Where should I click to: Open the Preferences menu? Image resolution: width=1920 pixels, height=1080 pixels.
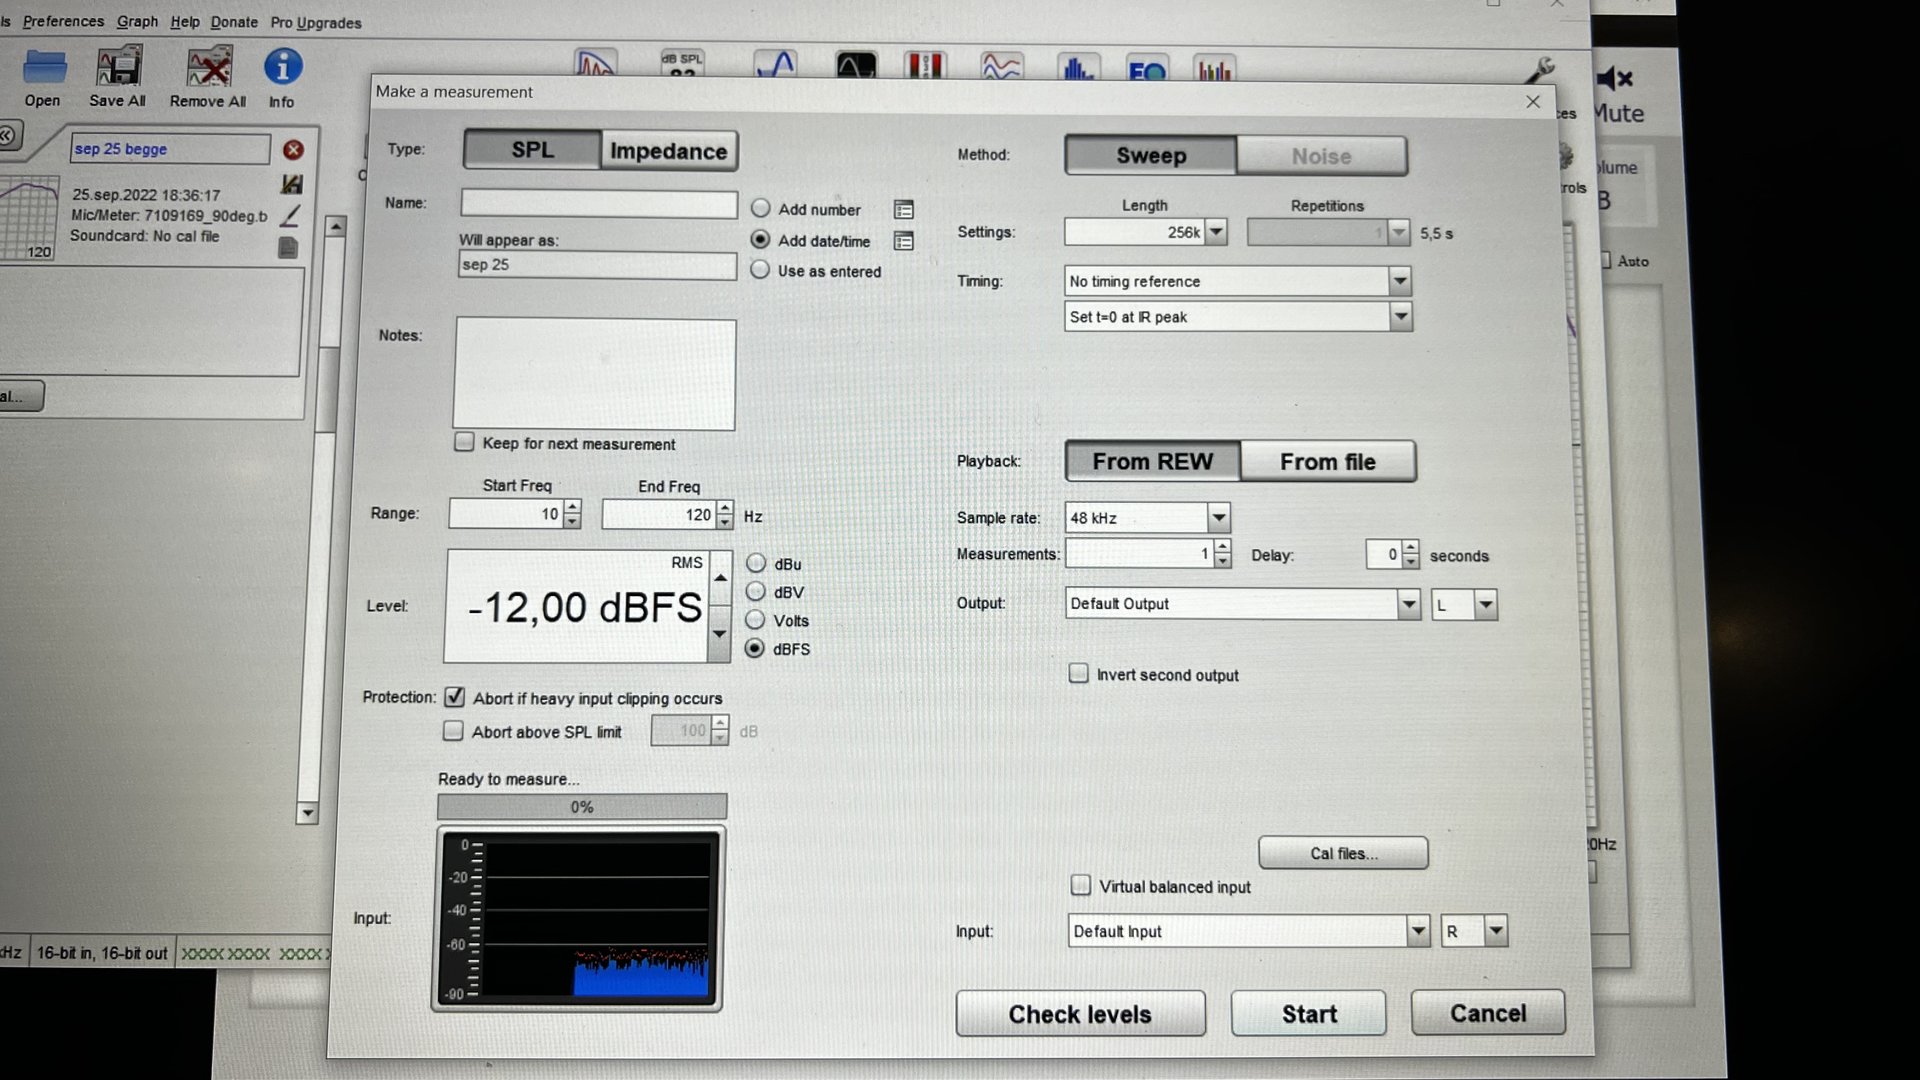pos(63,21)
